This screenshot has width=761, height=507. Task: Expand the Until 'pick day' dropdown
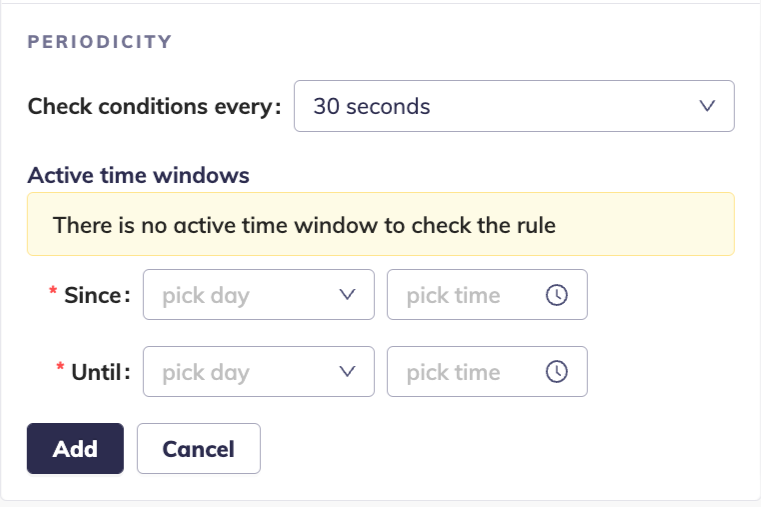pyautogui.click(x=258, y=372)
